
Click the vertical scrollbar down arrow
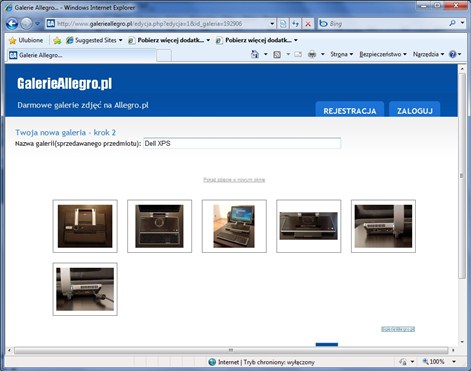pyautogui.click(x=462, y=342)
